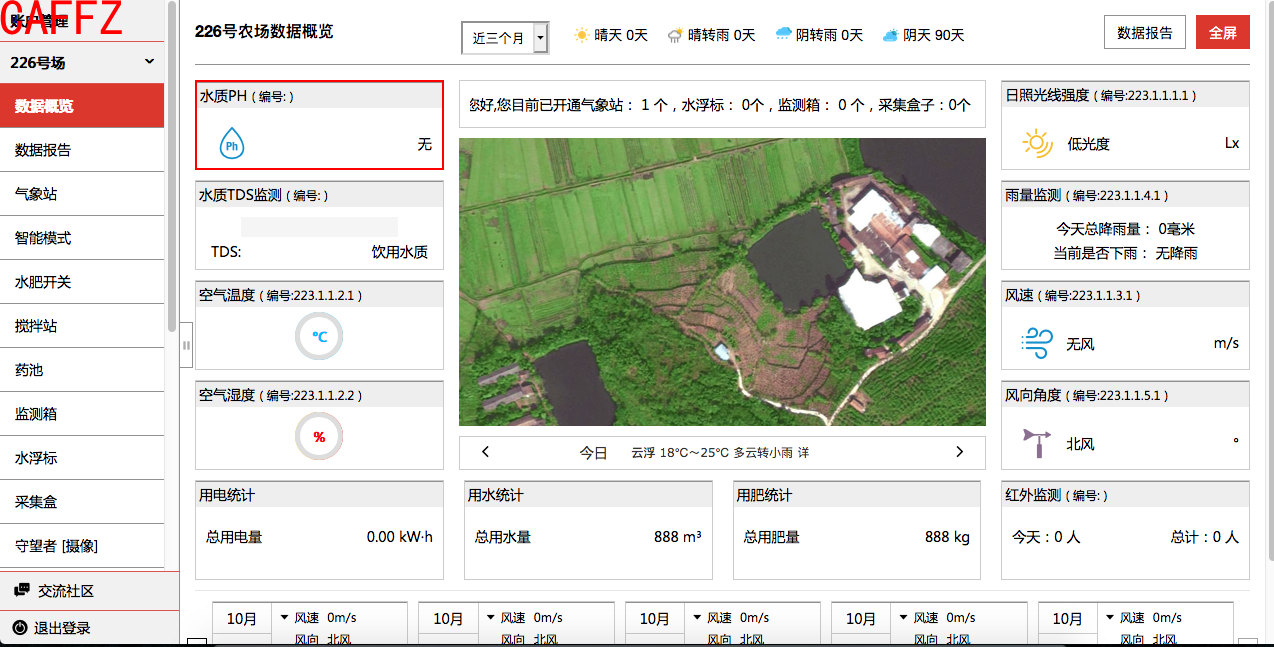Click the farm satellite map image
The height and width of the screenshot is (647, 1274).
coord(722,282)
